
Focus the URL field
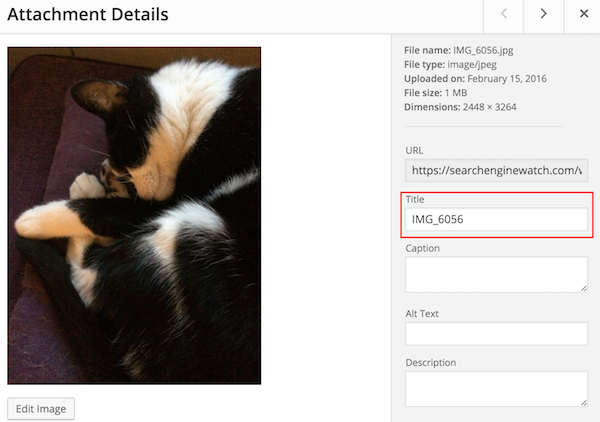(x=496, y=170)
